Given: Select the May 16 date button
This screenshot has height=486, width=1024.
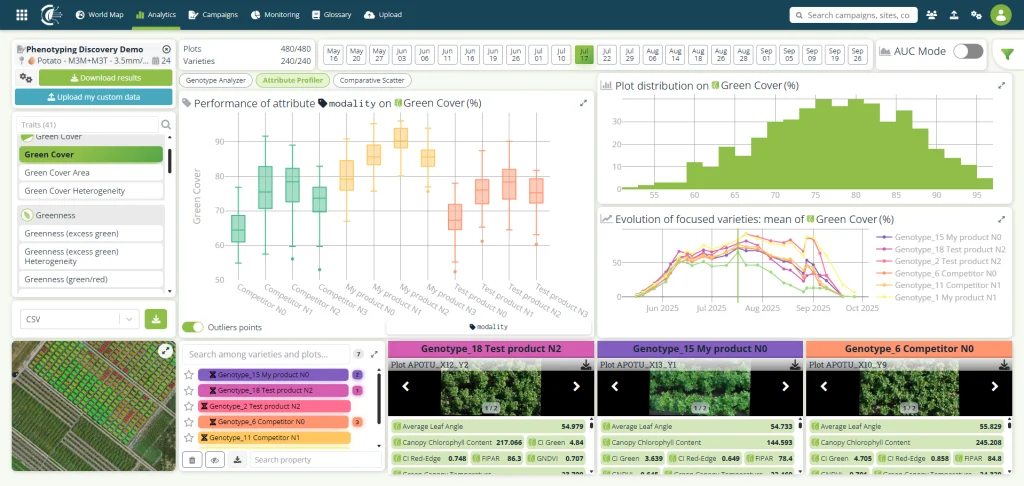Looking at the screenshot, I should pyautogui.click(x=334, y=54).
